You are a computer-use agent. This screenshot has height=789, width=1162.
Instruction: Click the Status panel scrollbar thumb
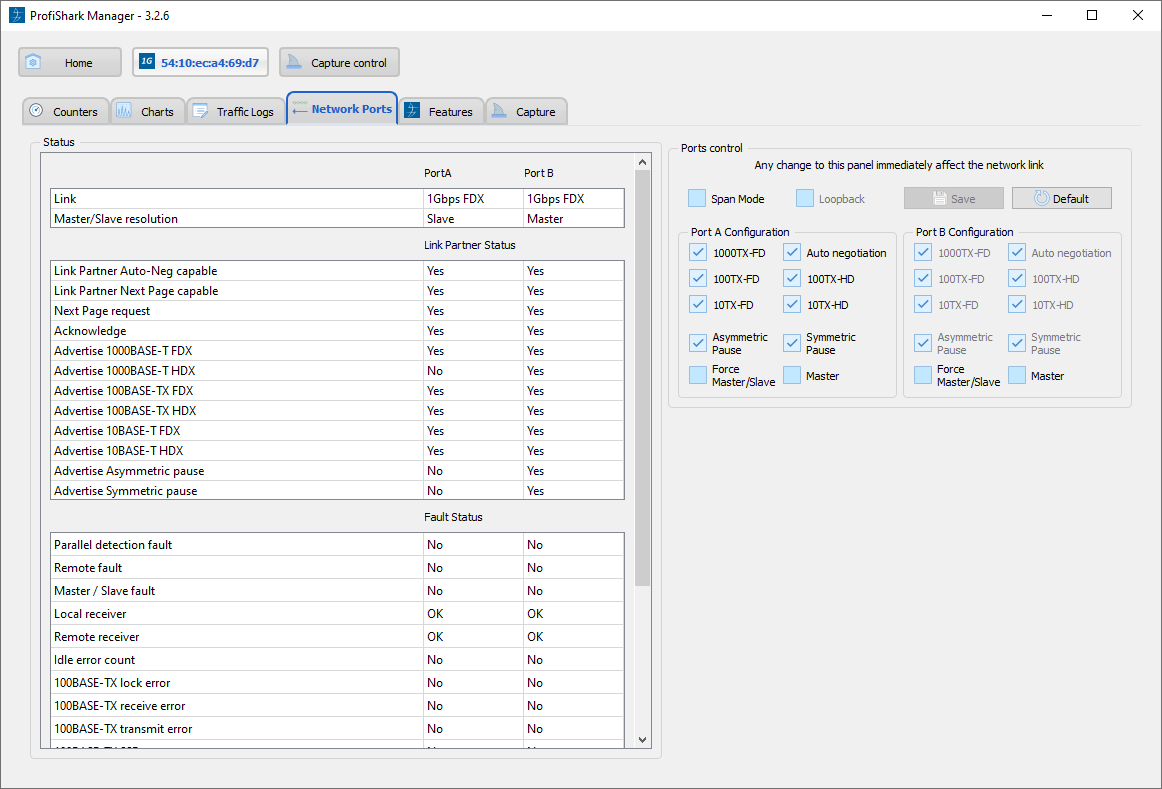click(643, 378)
